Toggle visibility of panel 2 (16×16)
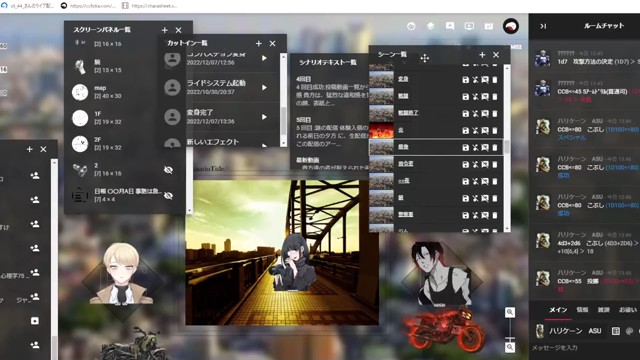This screenshot has height=360, width=640. (x=168, y=170)
